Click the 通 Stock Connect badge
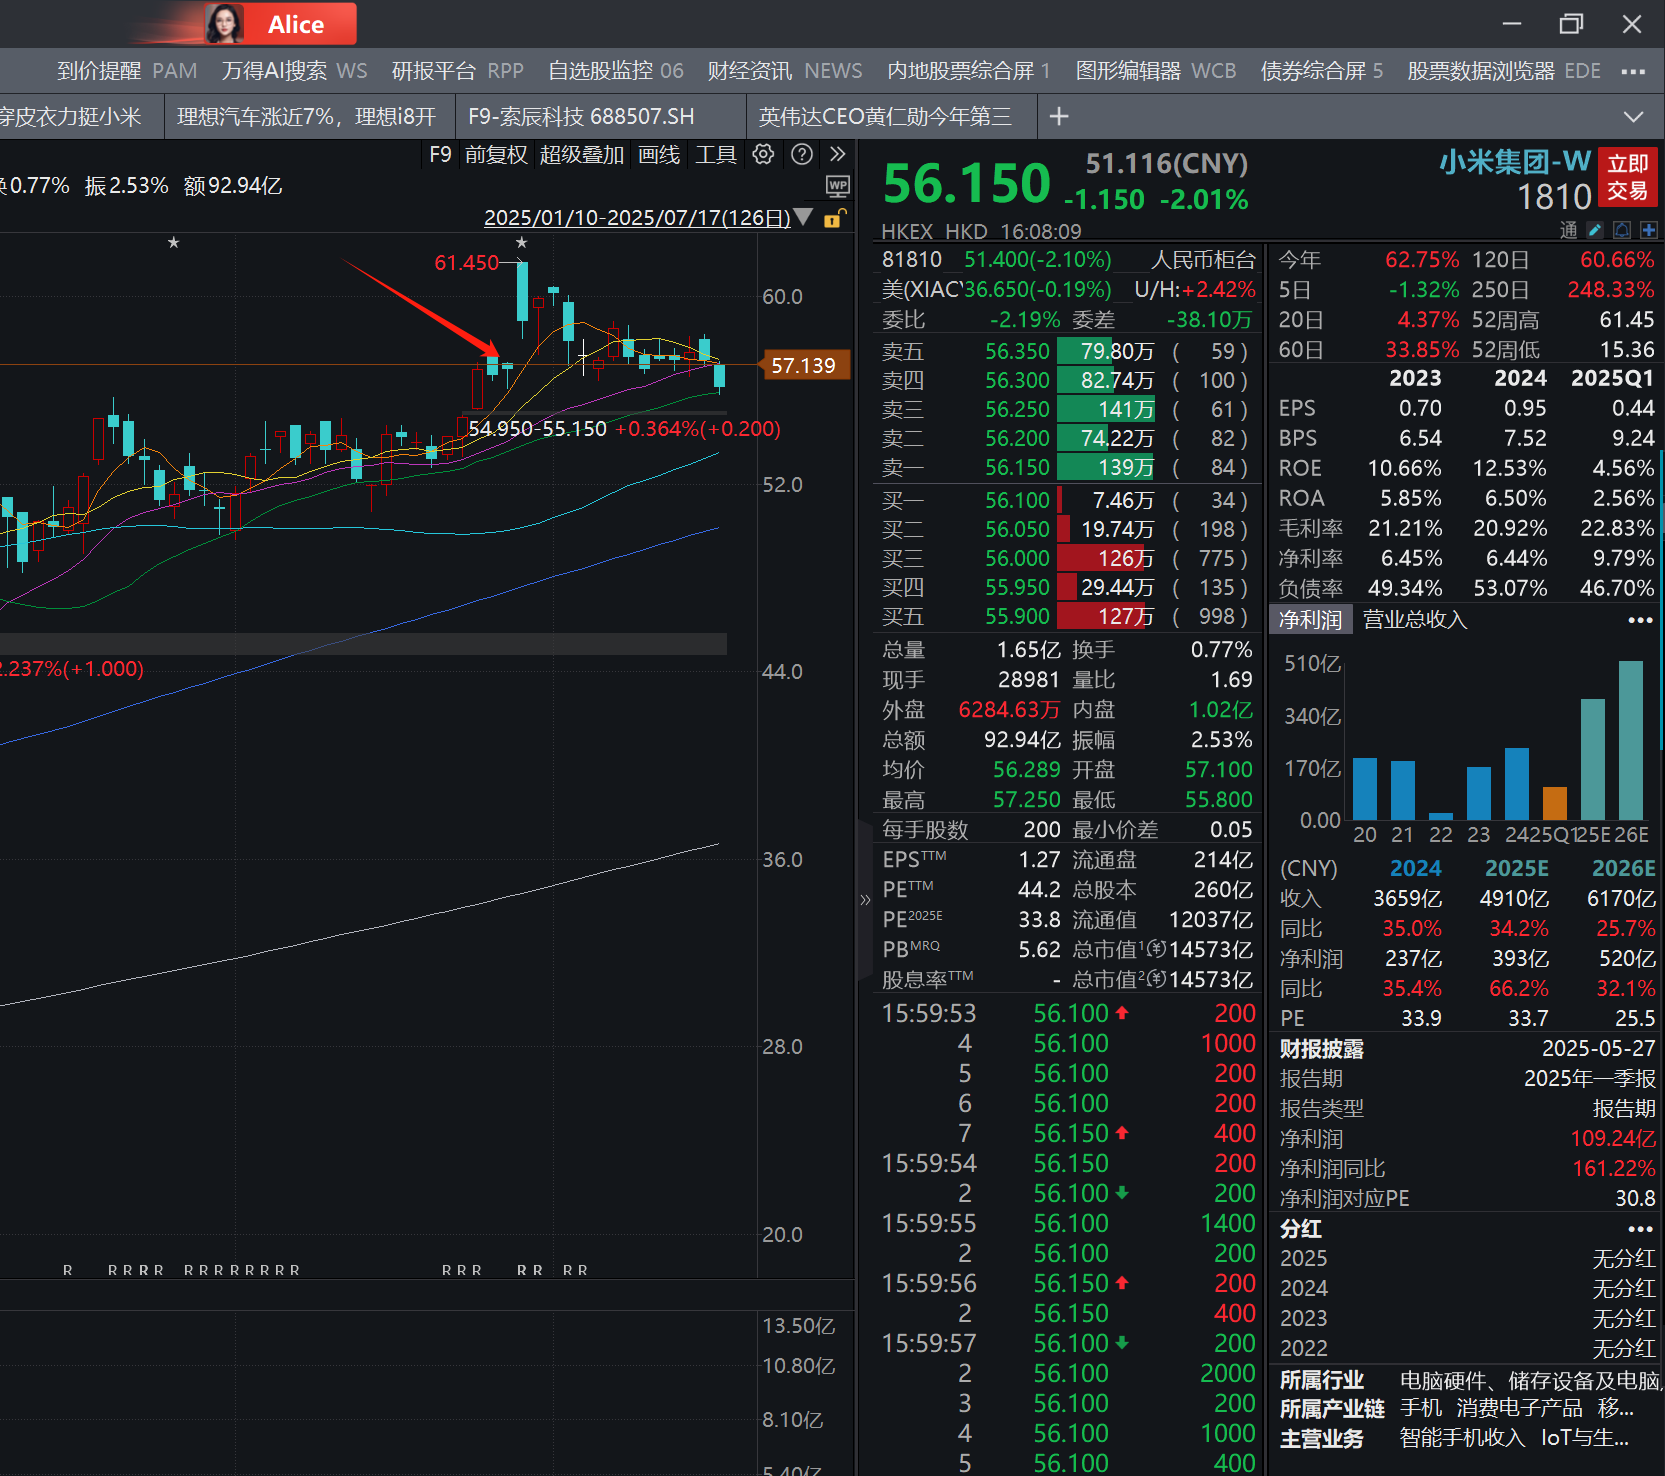 tap(1568, 230)
